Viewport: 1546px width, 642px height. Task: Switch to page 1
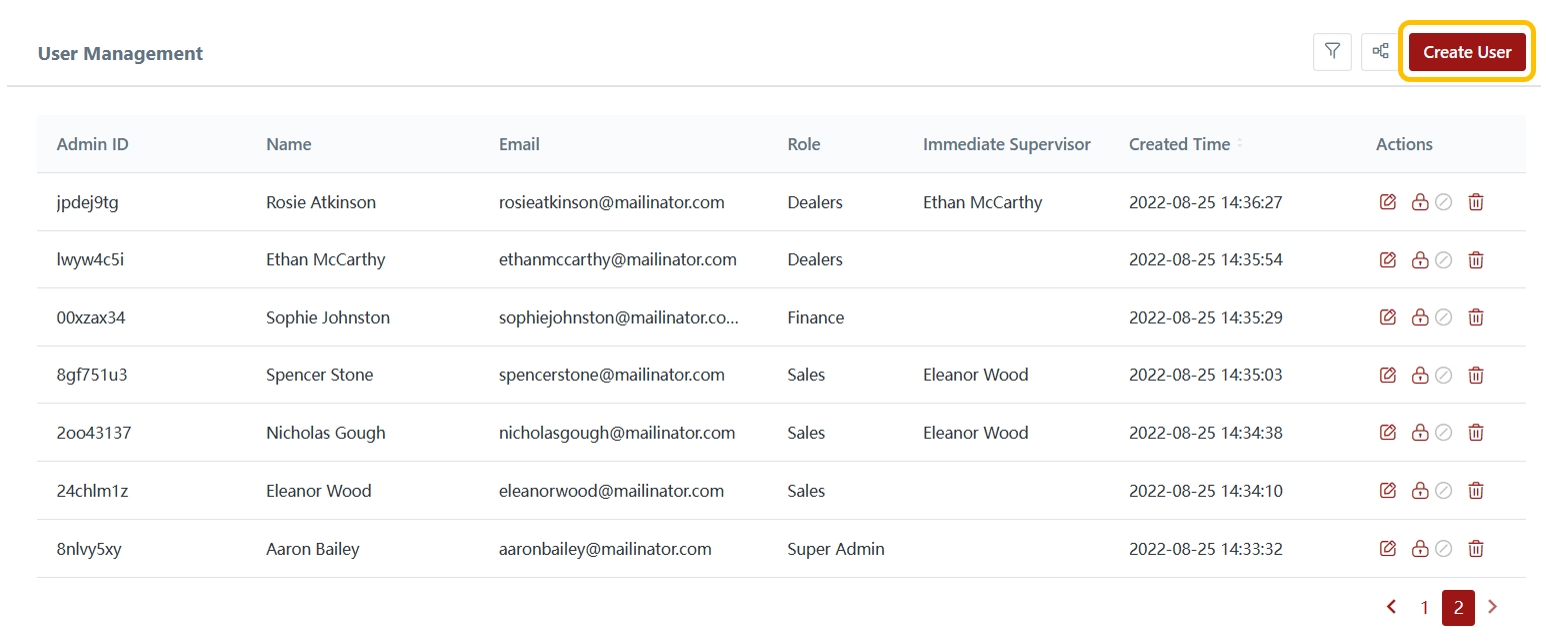point(1425,607)
